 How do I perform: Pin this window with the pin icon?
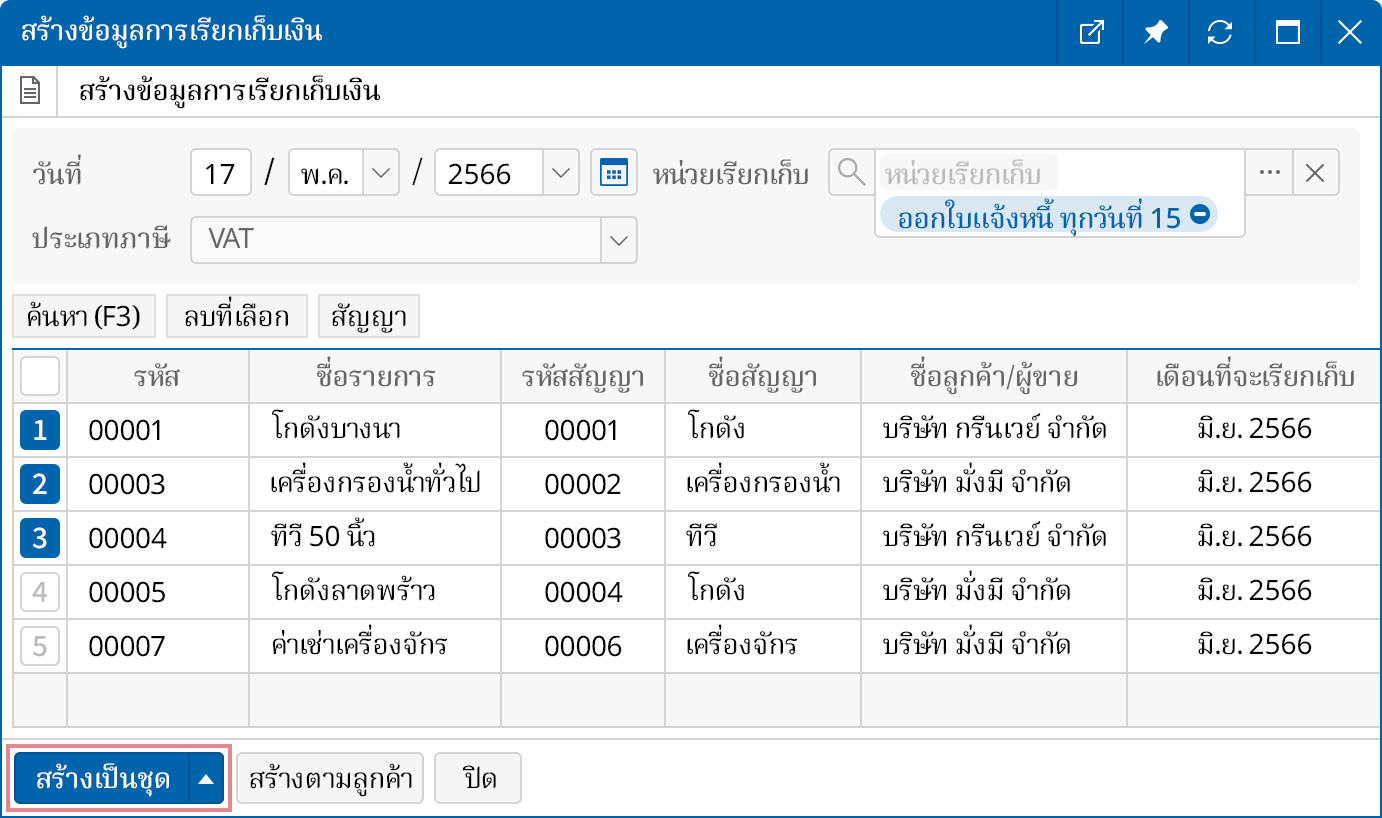click(1155, 32)
